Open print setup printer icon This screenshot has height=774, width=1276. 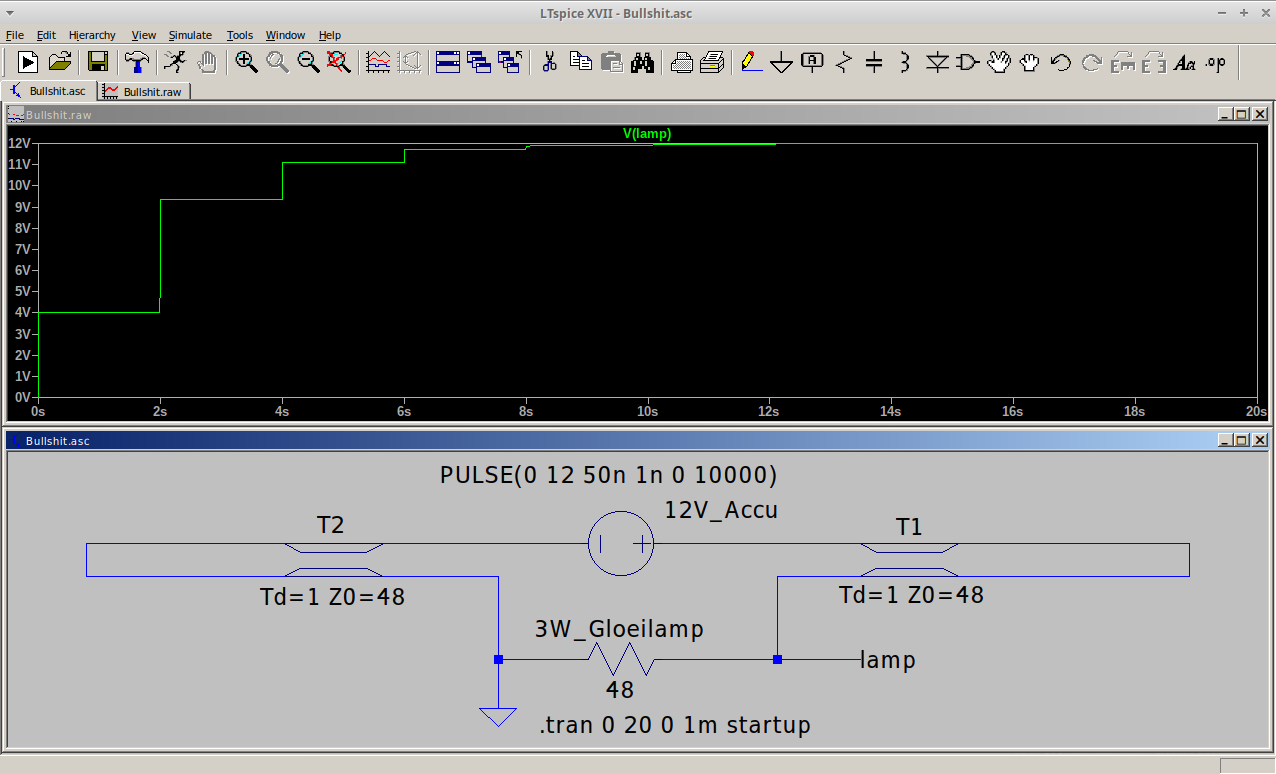point(681,62)
